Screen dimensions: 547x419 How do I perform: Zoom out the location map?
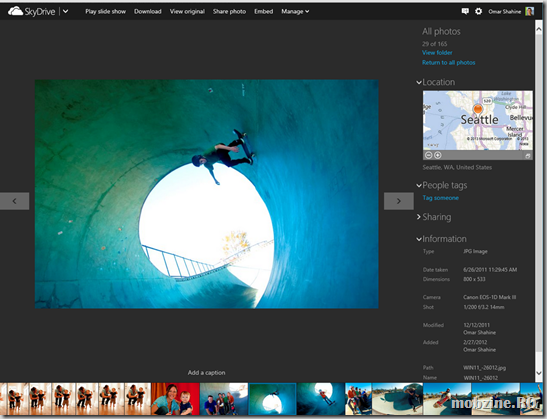429,155
